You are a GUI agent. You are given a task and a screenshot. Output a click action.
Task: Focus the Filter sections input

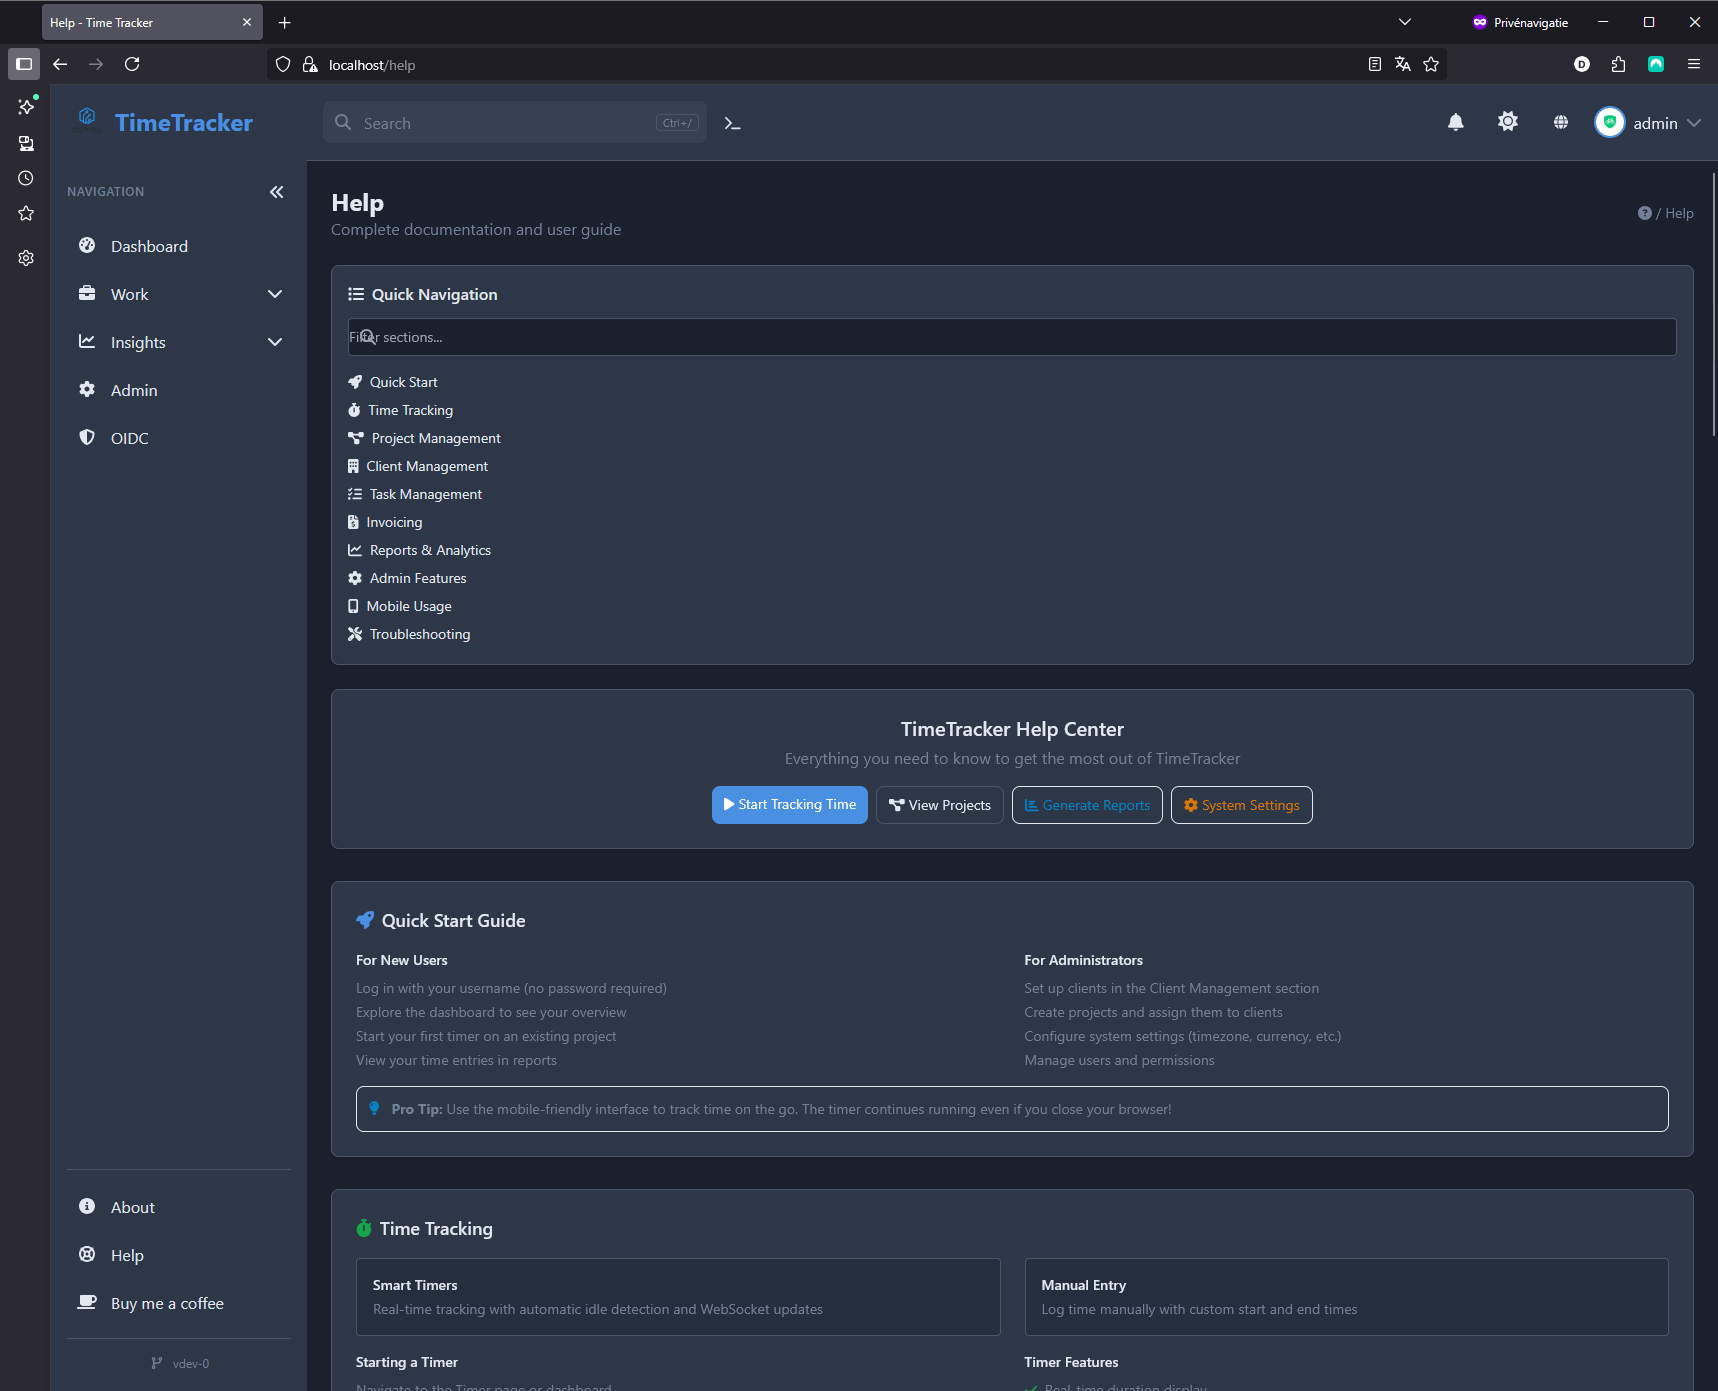pos(1011,337)
